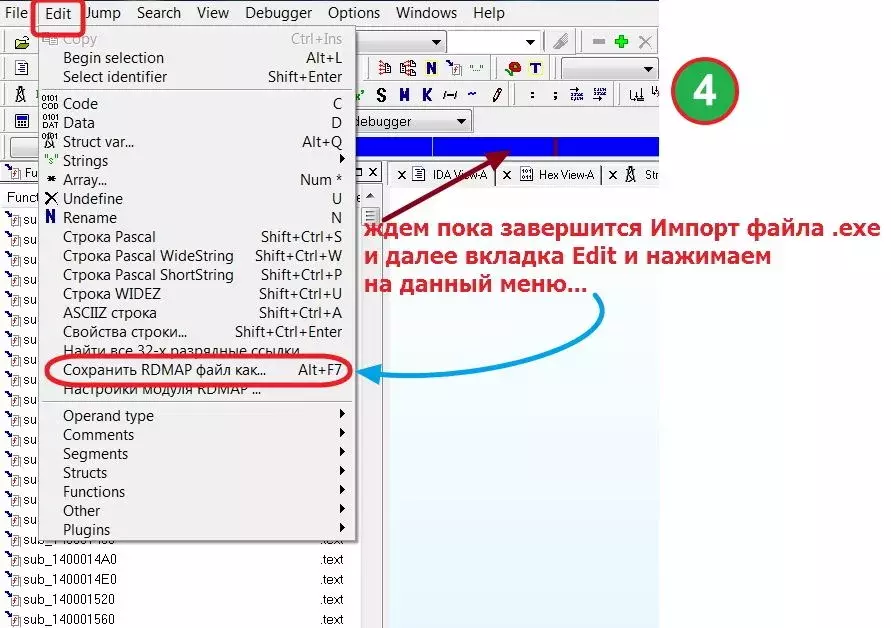Image resolution: width=891 pixels, height=628 pixels.
Task: Click the blue M toolbar icon next to S
Action: point(404,95)
